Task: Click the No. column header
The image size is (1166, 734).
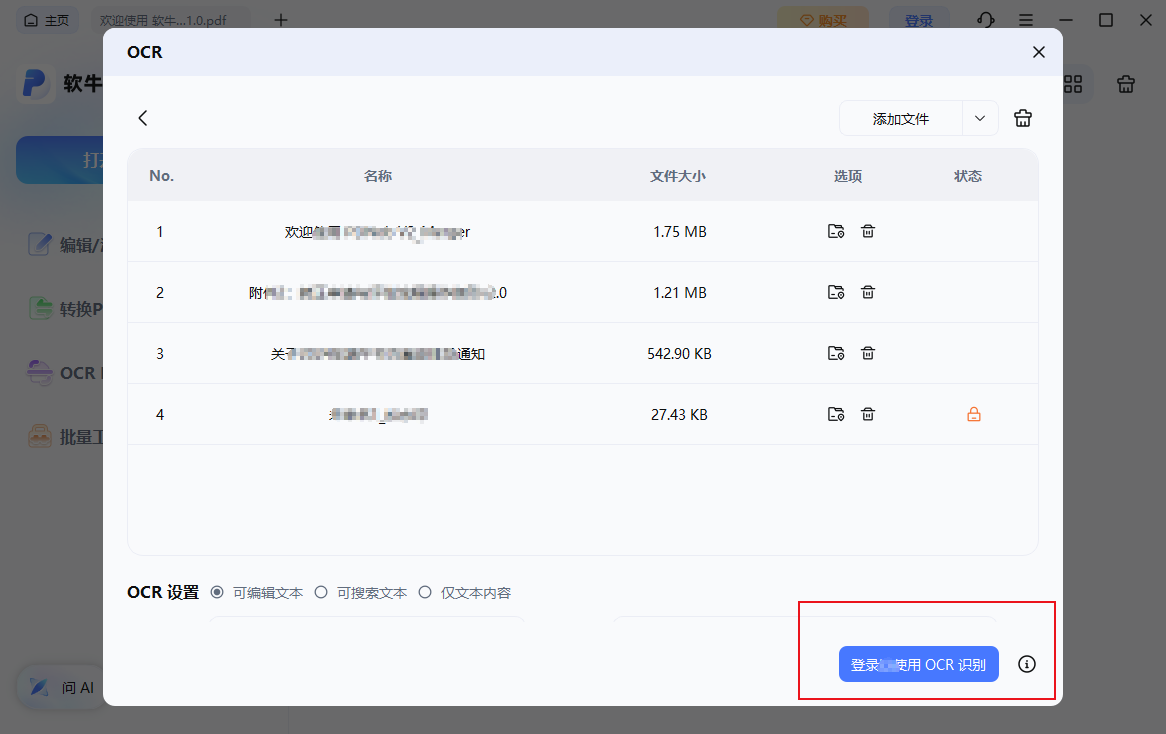Action: (161, 176)
